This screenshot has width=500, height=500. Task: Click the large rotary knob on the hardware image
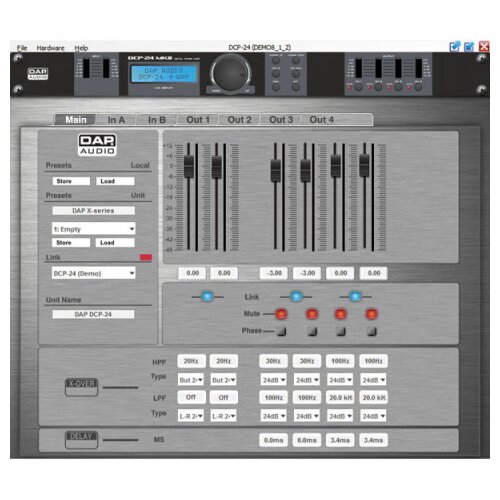tap(231, 74)
